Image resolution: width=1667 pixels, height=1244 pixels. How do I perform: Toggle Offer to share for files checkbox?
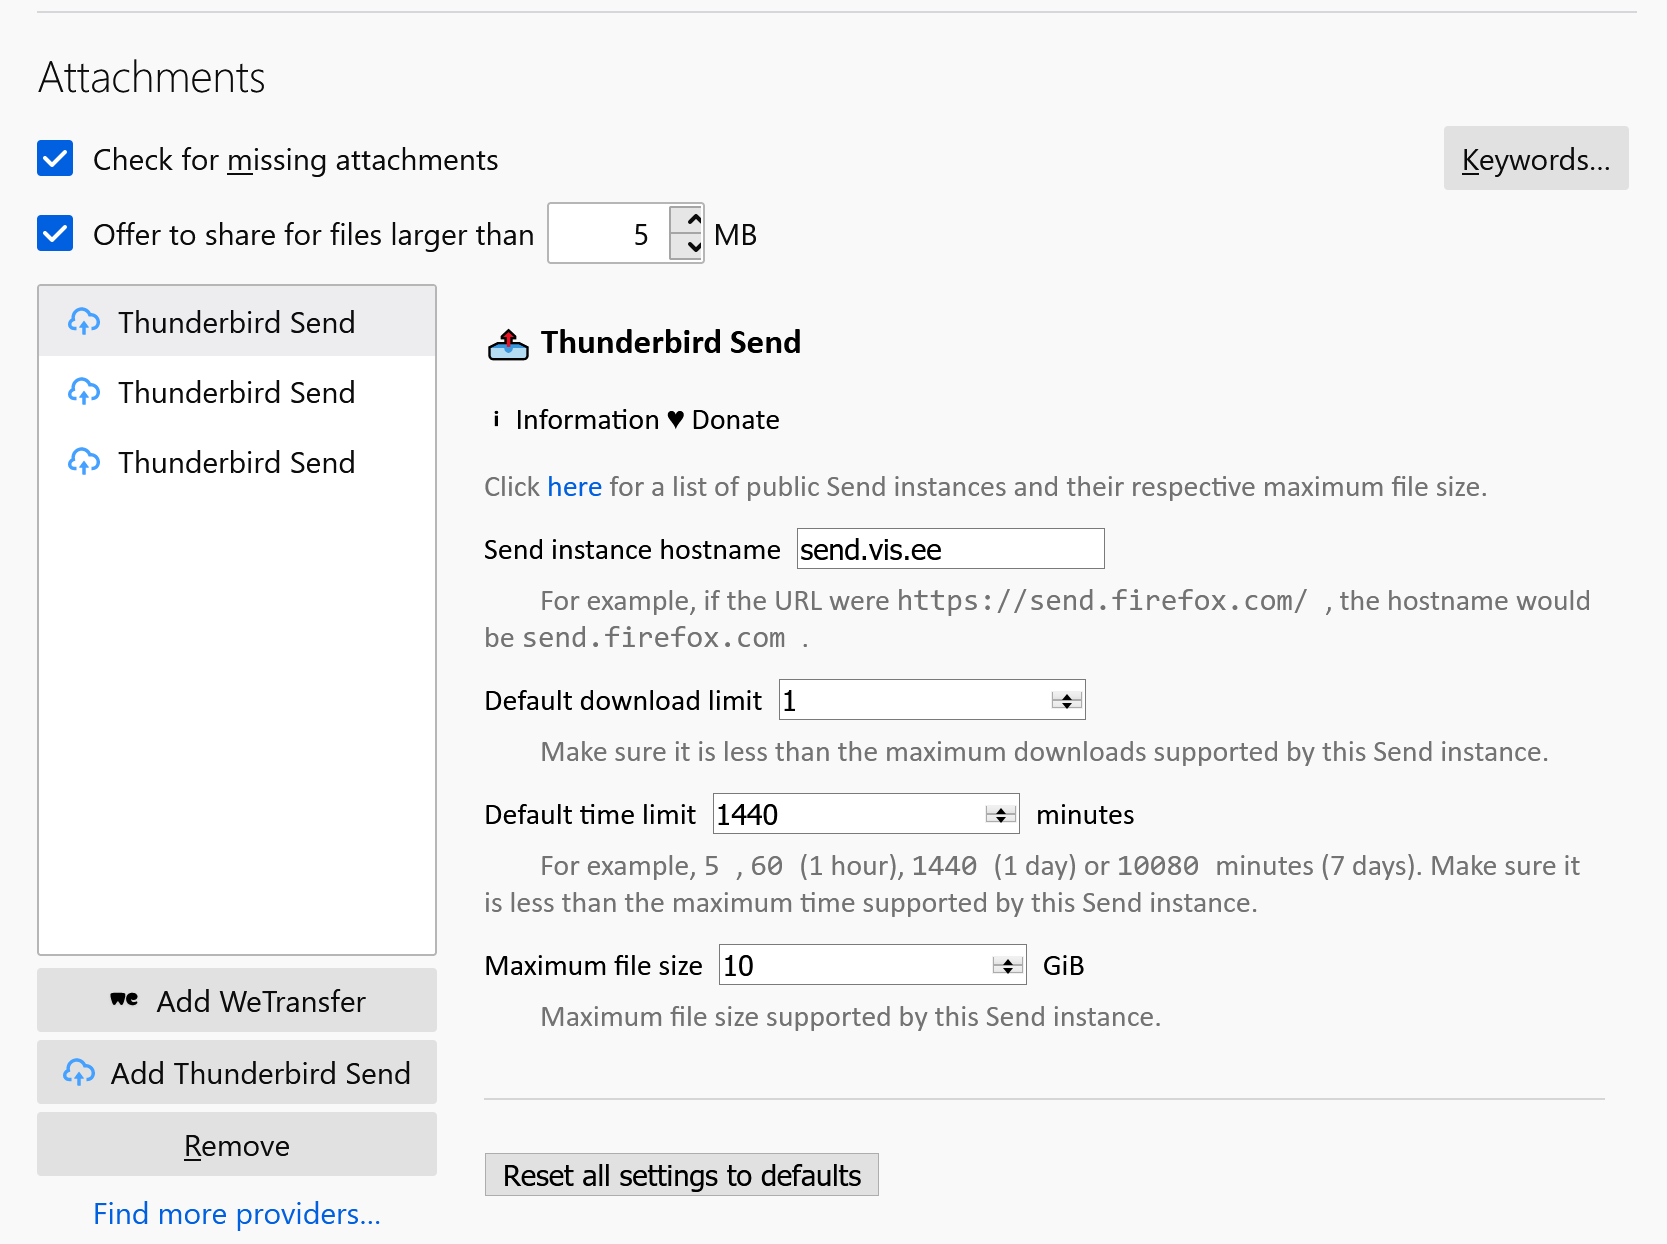(55, 233)
